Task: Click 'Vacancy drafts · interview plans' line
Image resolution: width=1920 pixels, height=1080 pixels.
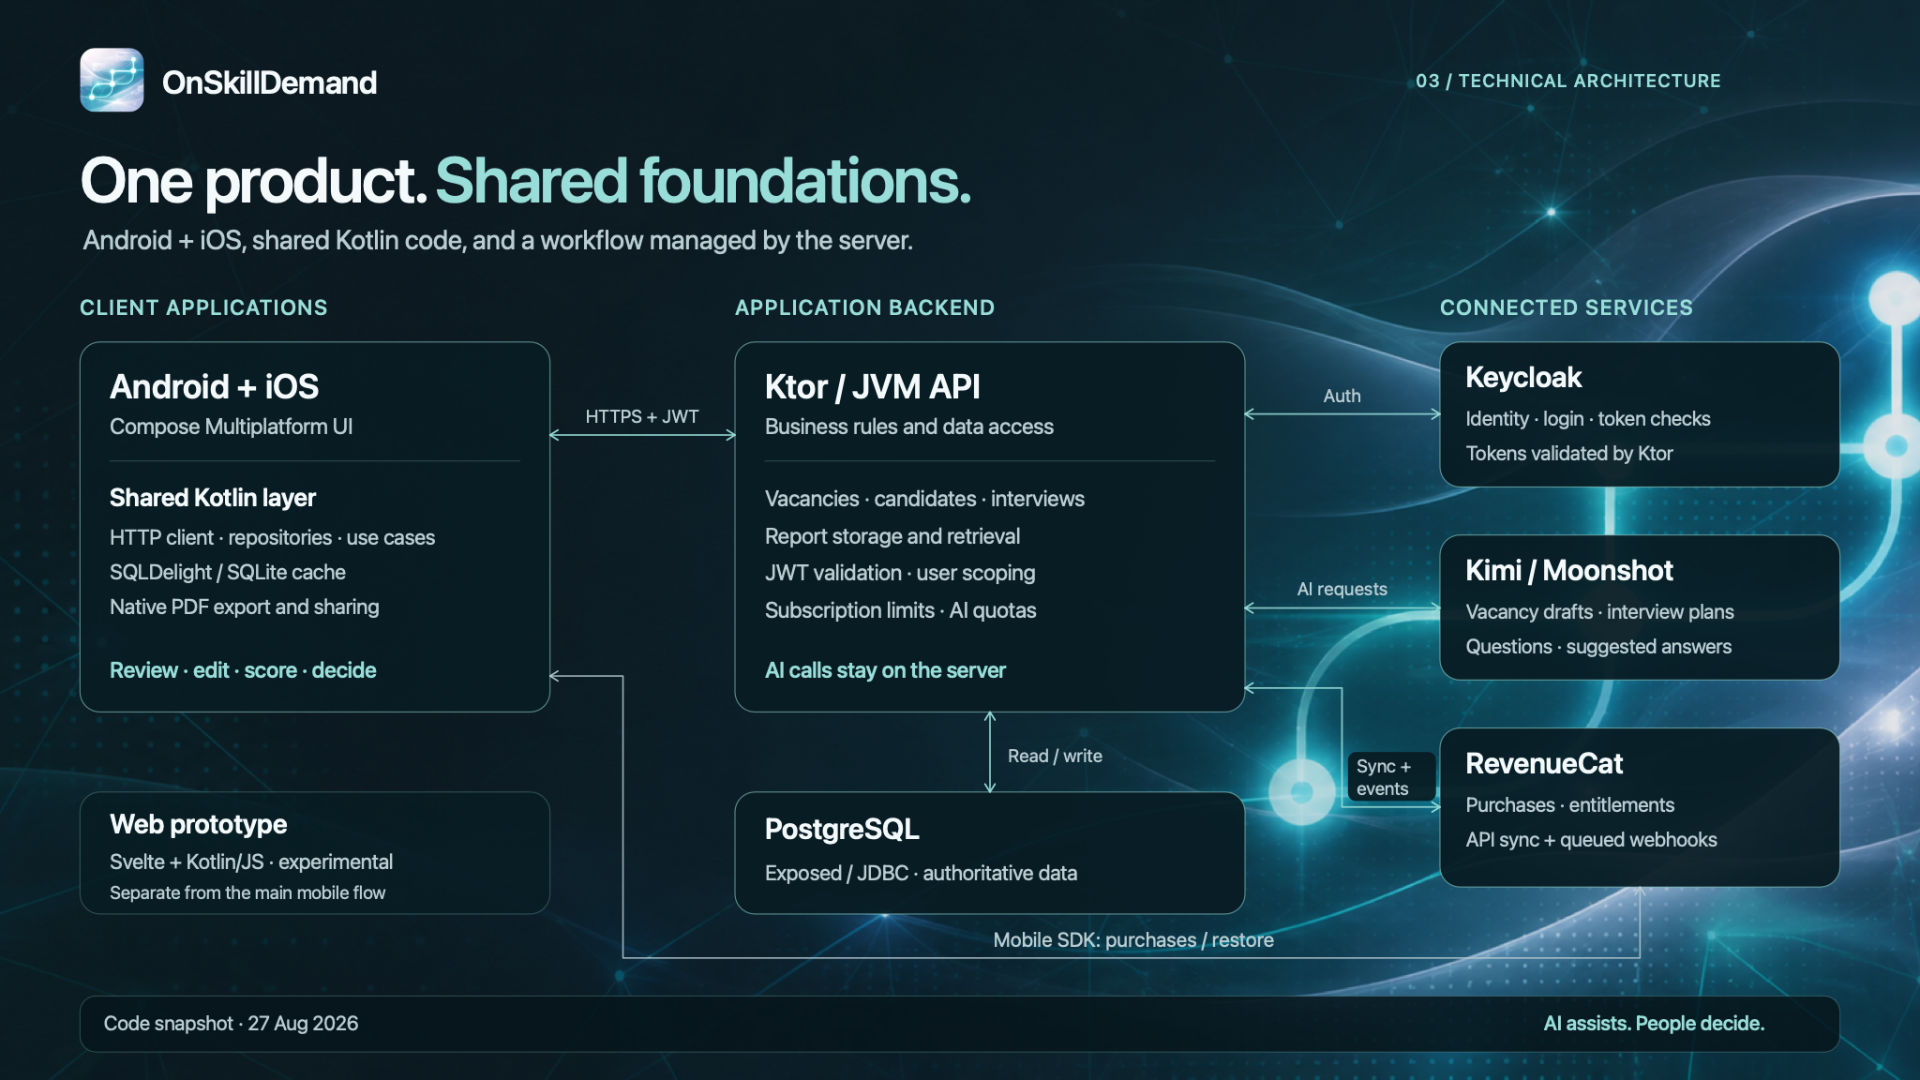Action: [1600, 612]
